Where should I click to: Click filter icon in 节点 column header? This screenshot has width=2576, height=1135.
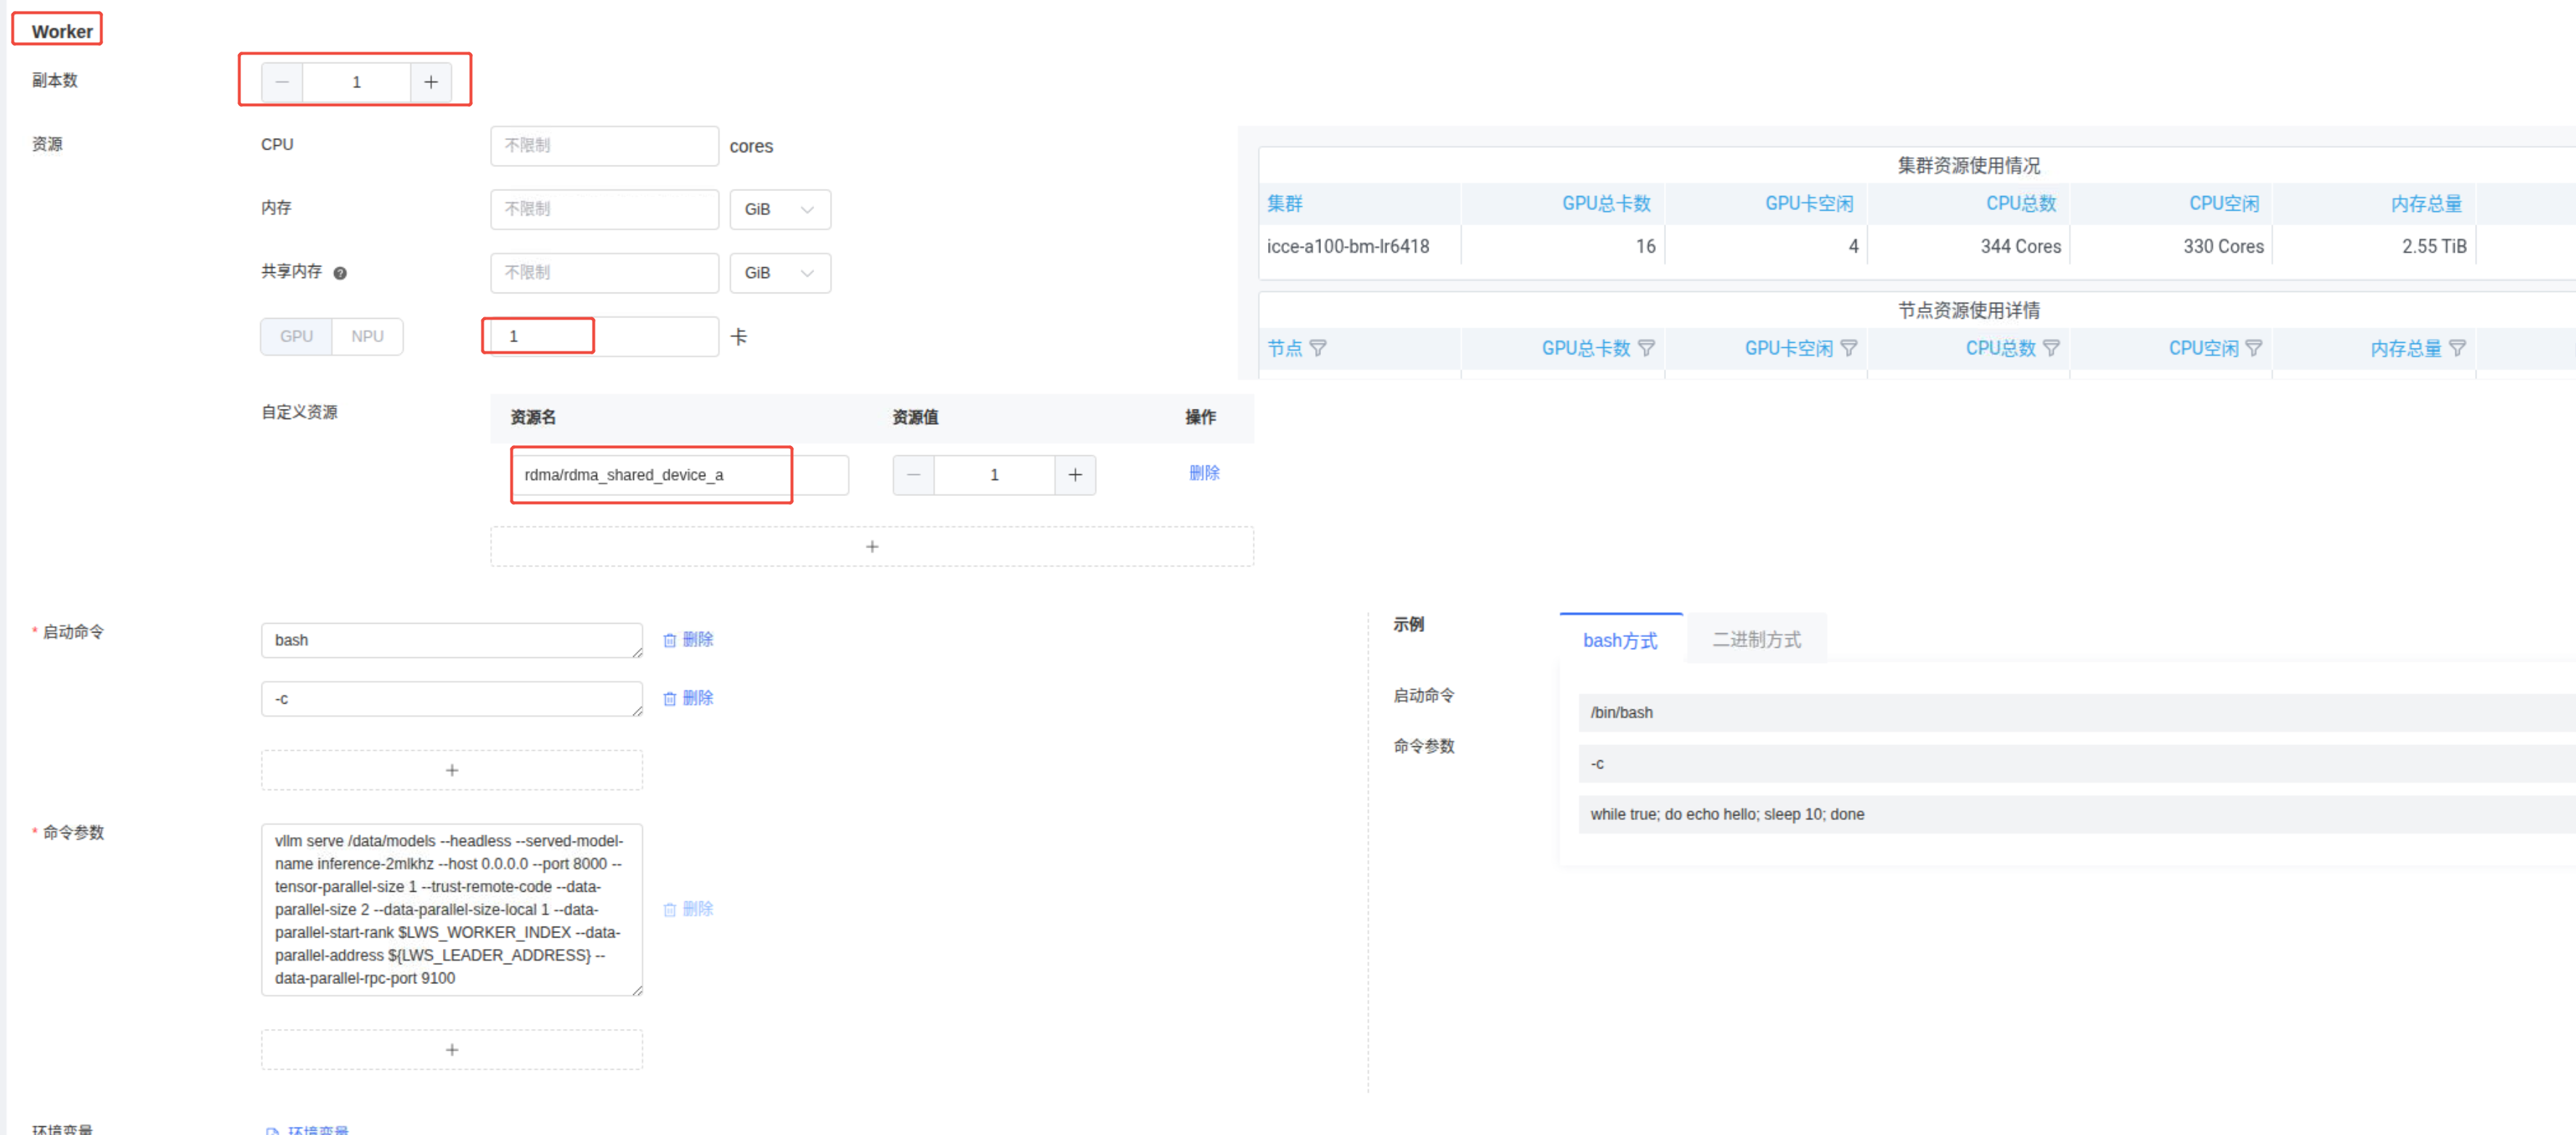pos(1318,348)
